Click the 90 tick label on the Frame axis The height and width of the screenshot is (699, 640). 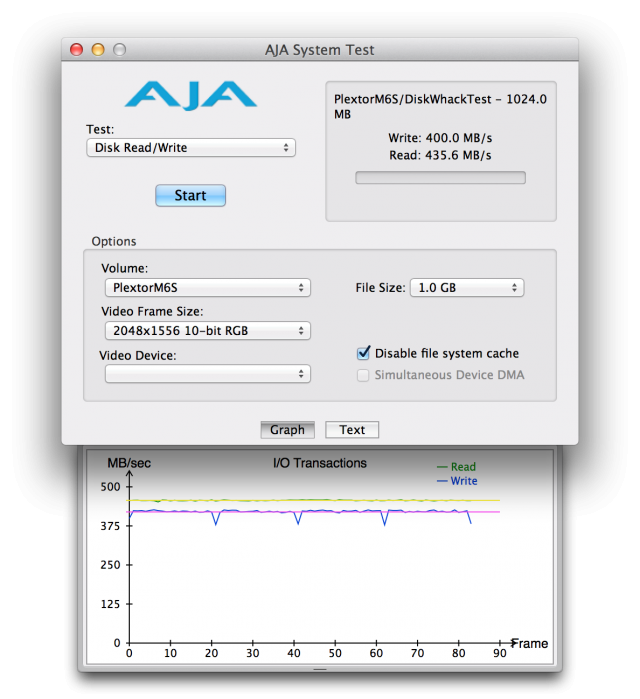[x=500, y=653]
